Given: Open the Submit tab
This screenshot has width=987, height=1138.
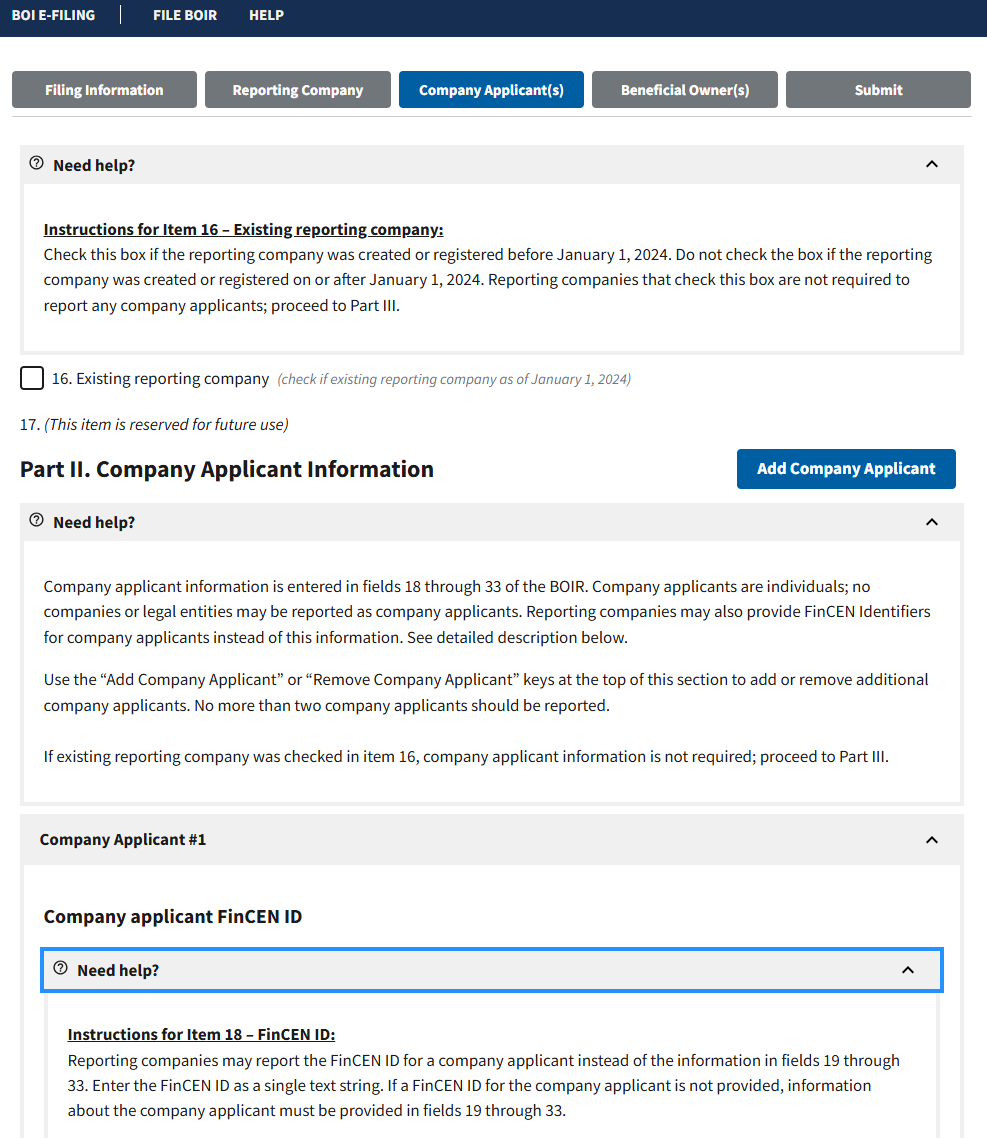Looking at the screenshot, I should [878, 90].
